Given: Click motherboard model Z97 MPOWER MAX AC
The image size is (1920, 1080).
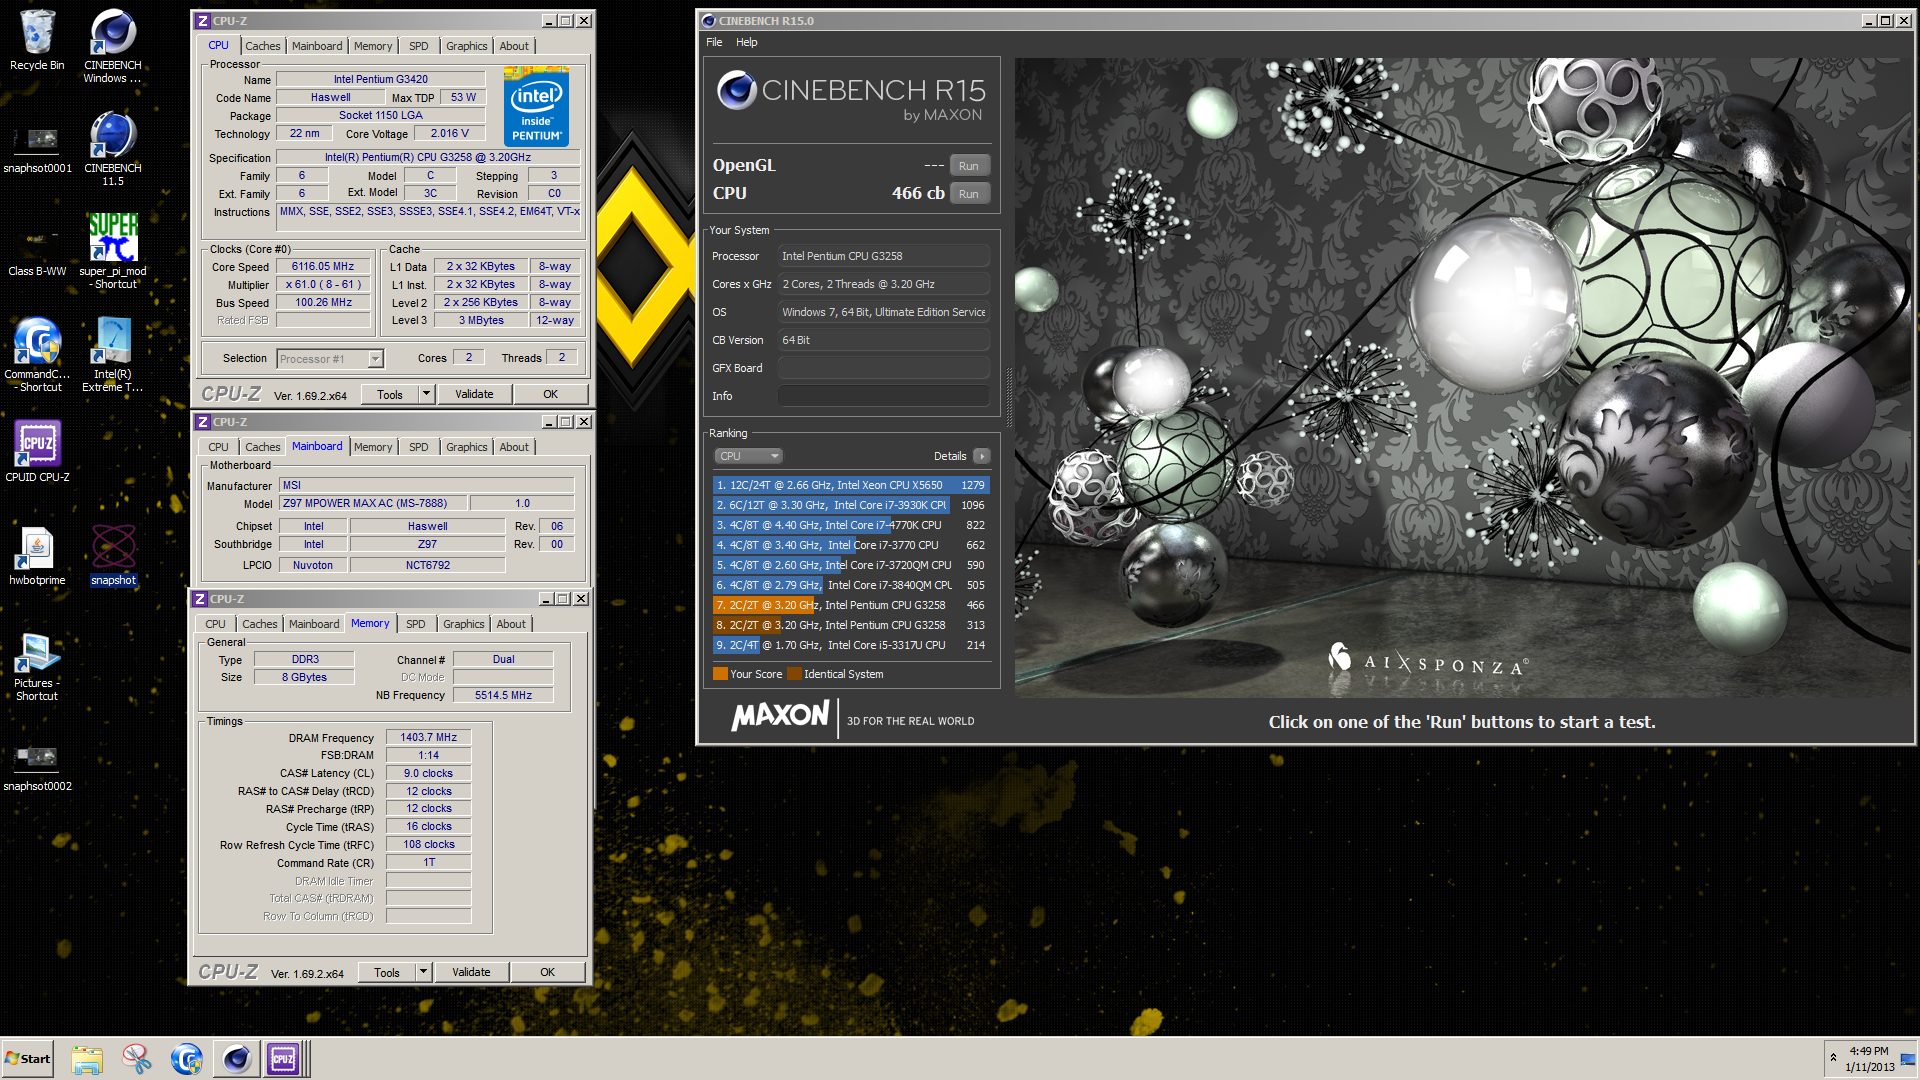Looking at the screenshot, I should tap(372, 504).
